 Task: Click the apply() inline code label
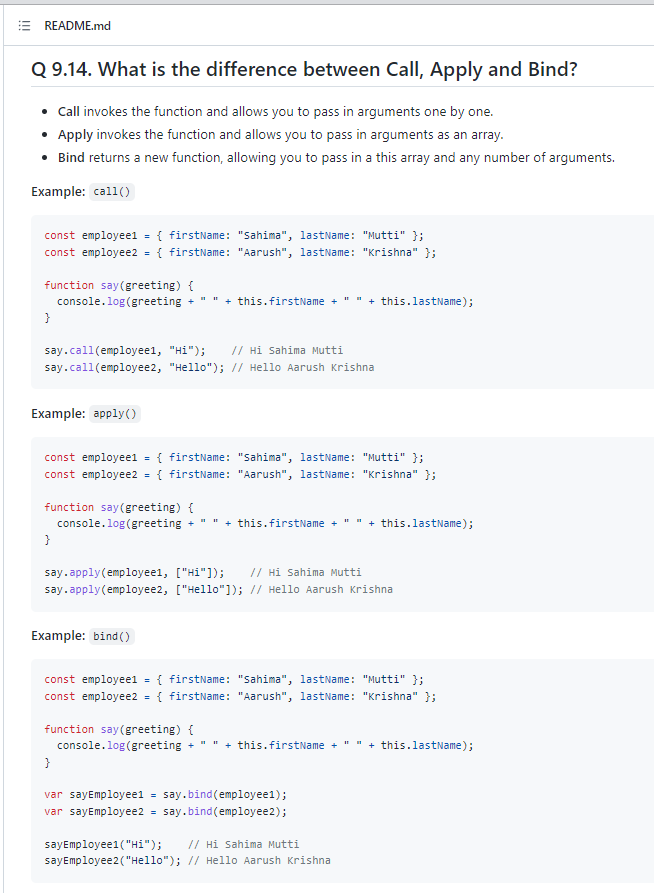click(116, 413)
